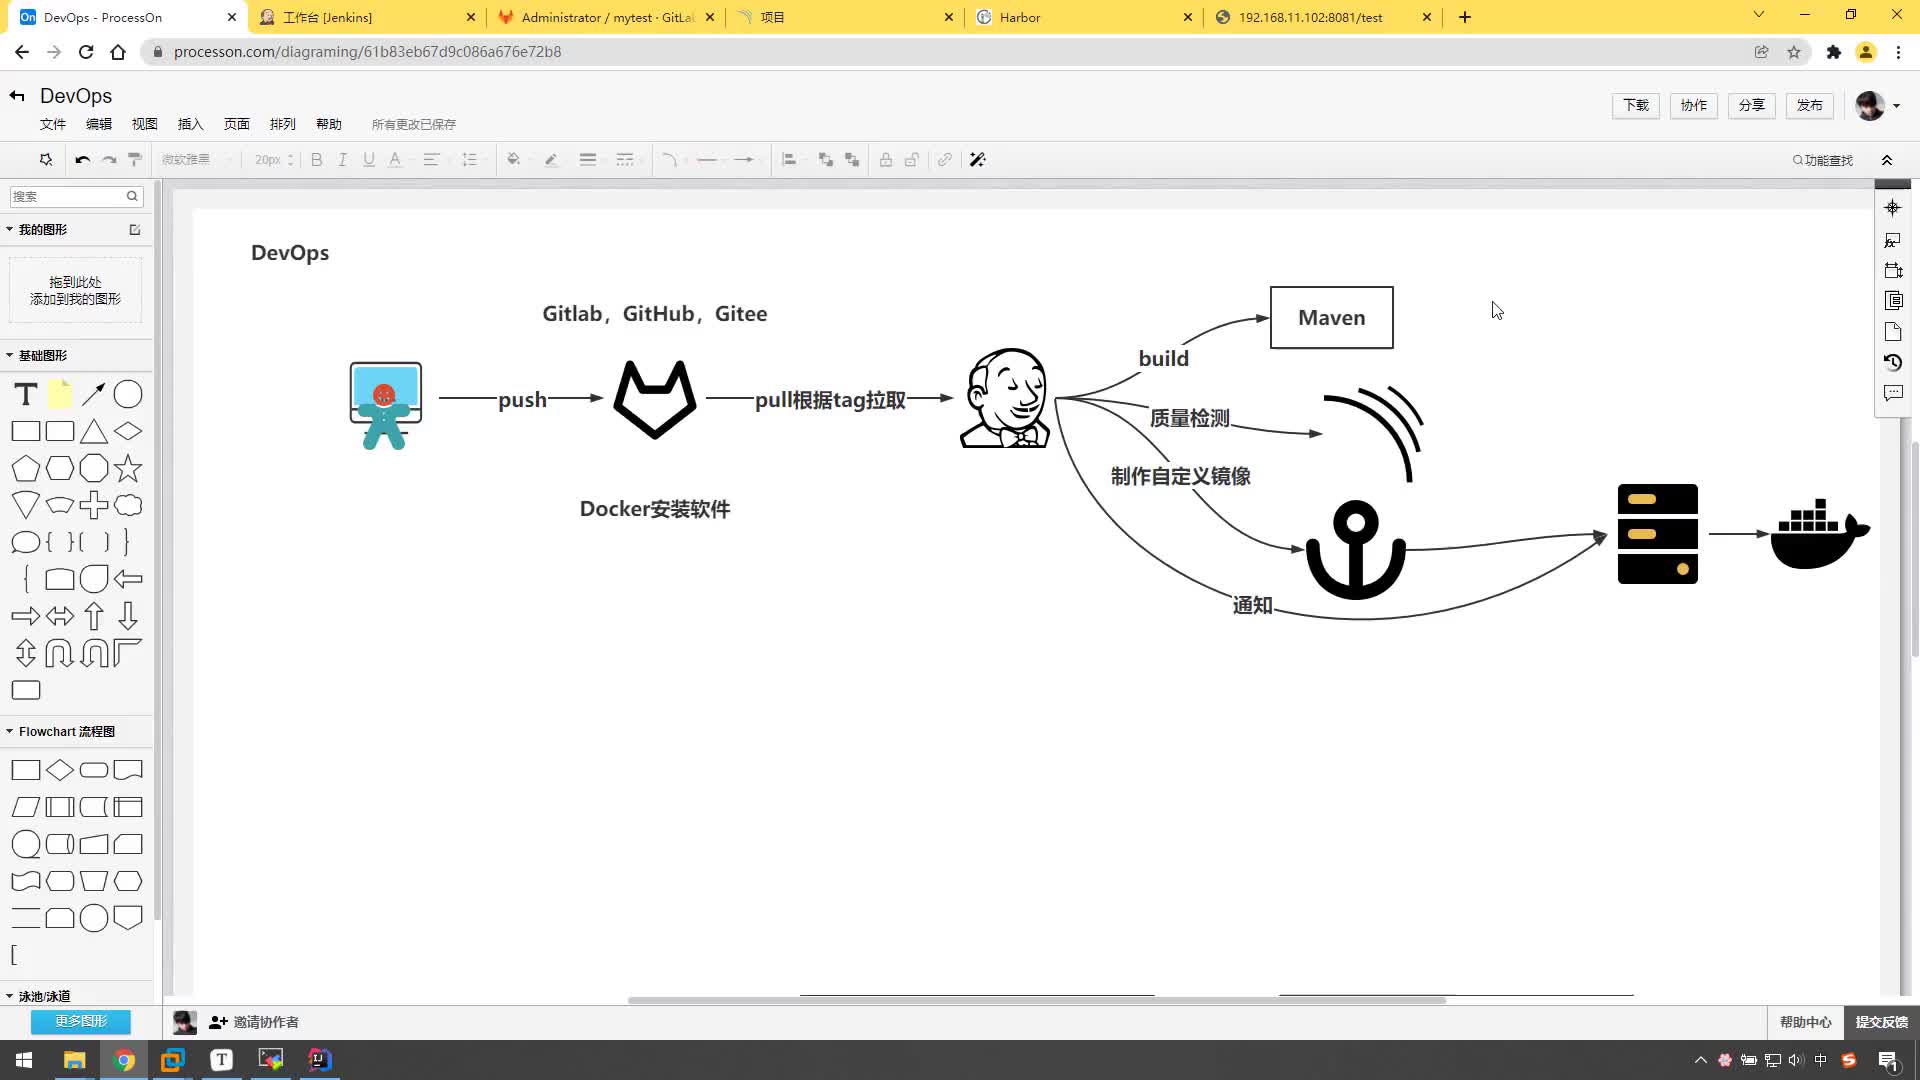1920x1080 pixels.
Task: Click the 分享 button
Action: click(1752, 105)
